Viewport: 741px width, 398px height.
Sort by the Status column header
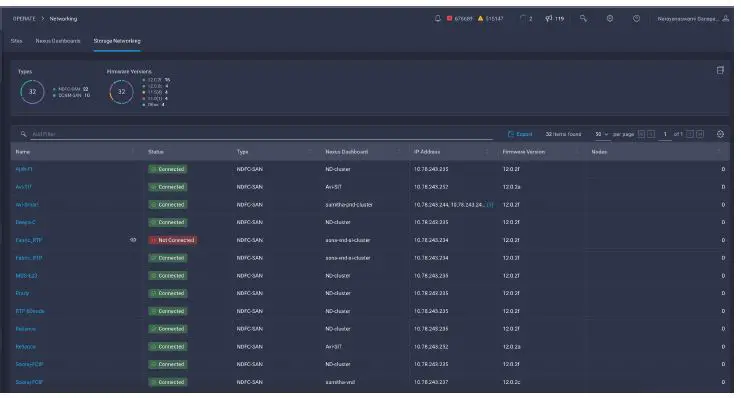[x=156, y=152]
